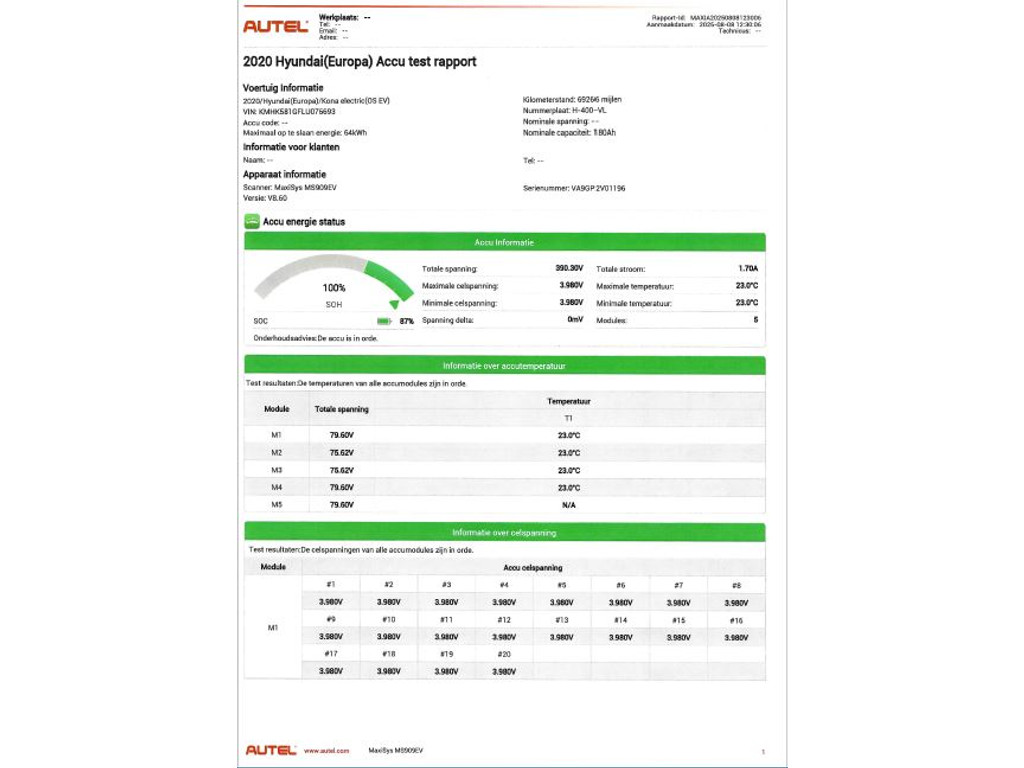Click the Maximaal op te slaan energie 64kWh line
Screen dimensions: 1024x768
coord(305,133)
